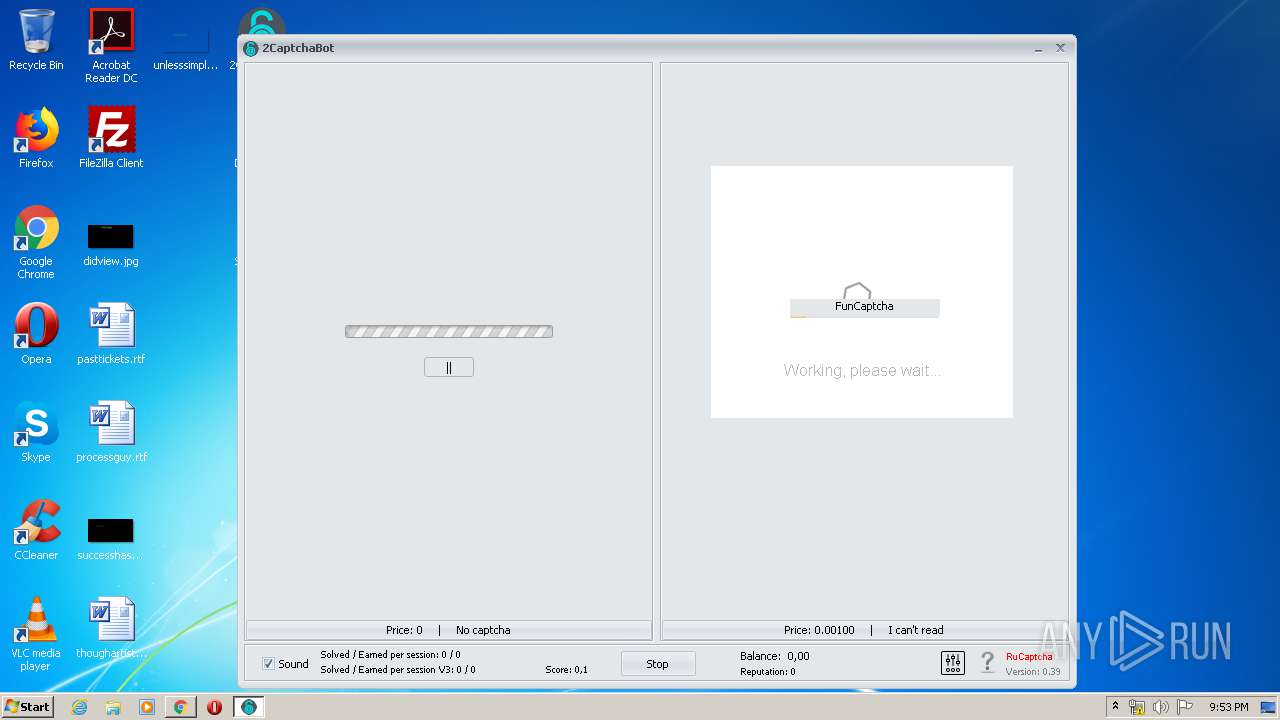Select the Acrobat Reader DC desktop icon
Viewport: 1280px width, 720px height.
tap(111, 46)
